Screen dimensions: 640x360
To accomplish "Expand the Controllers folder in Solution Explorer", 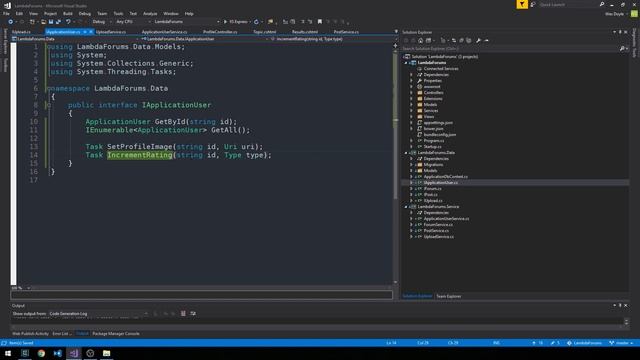I will [x=411, y=93].
